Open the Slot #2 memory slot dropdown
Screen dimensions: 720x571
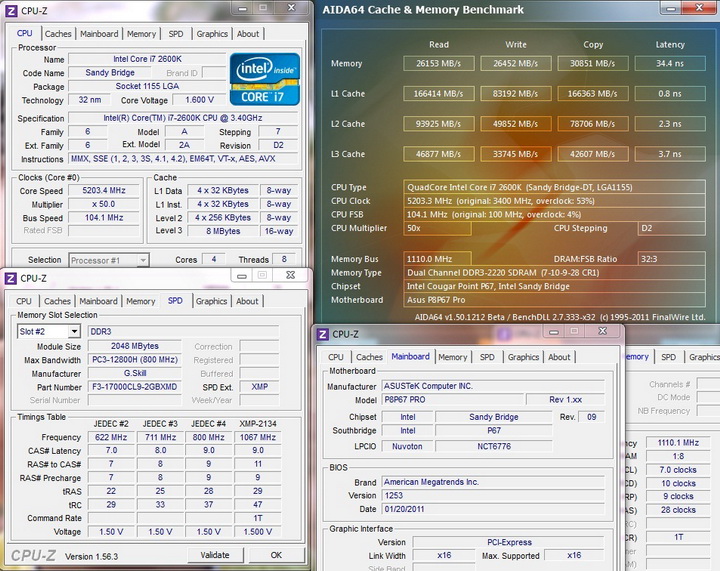click(49, 331)
